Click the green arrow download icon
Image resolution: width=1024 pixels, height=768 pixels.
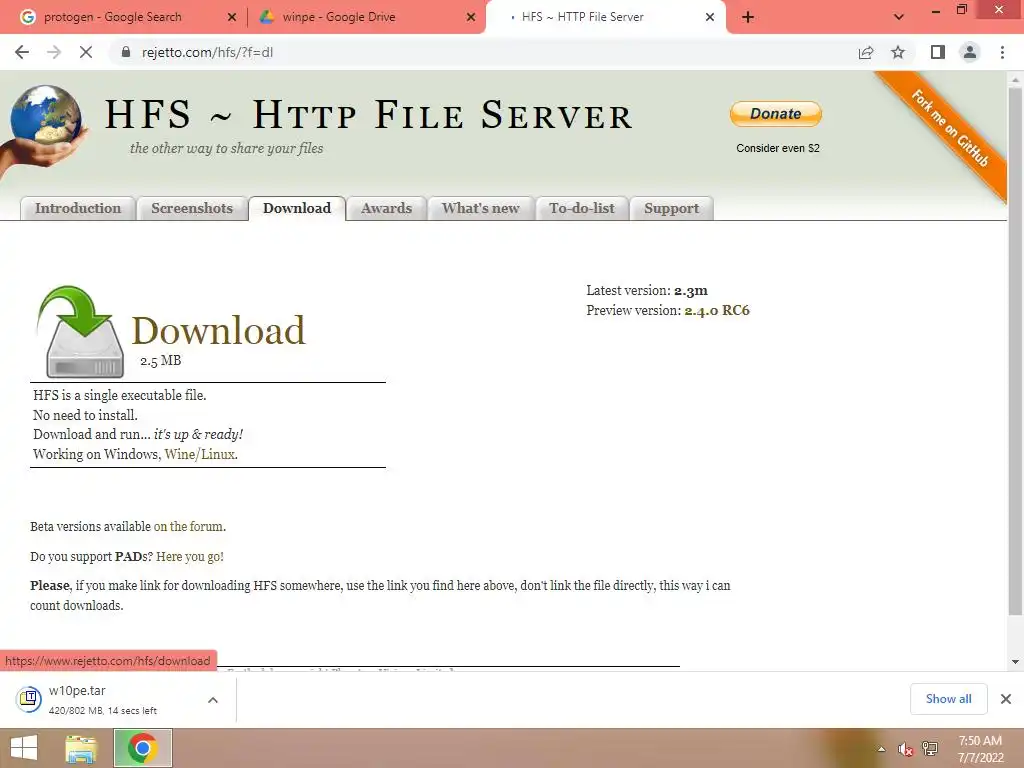[82, 332]
